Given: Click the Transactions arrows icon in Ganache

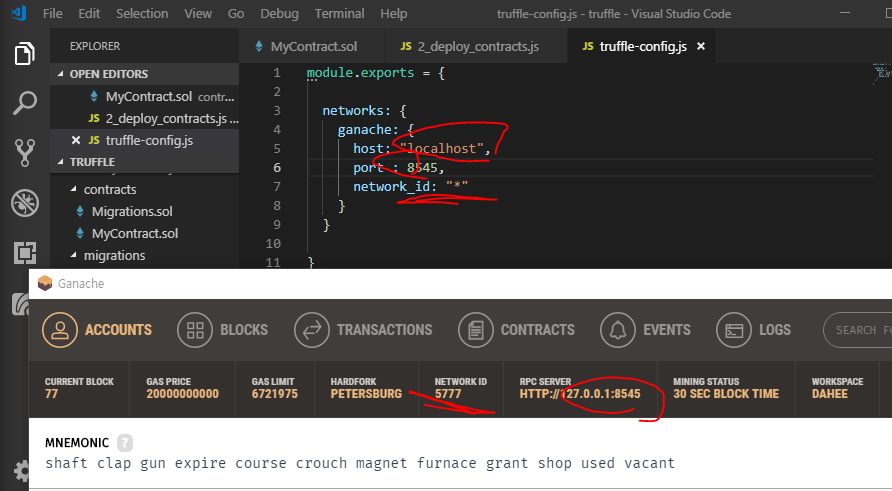Looking at the screenshot, I should (312, 330).
